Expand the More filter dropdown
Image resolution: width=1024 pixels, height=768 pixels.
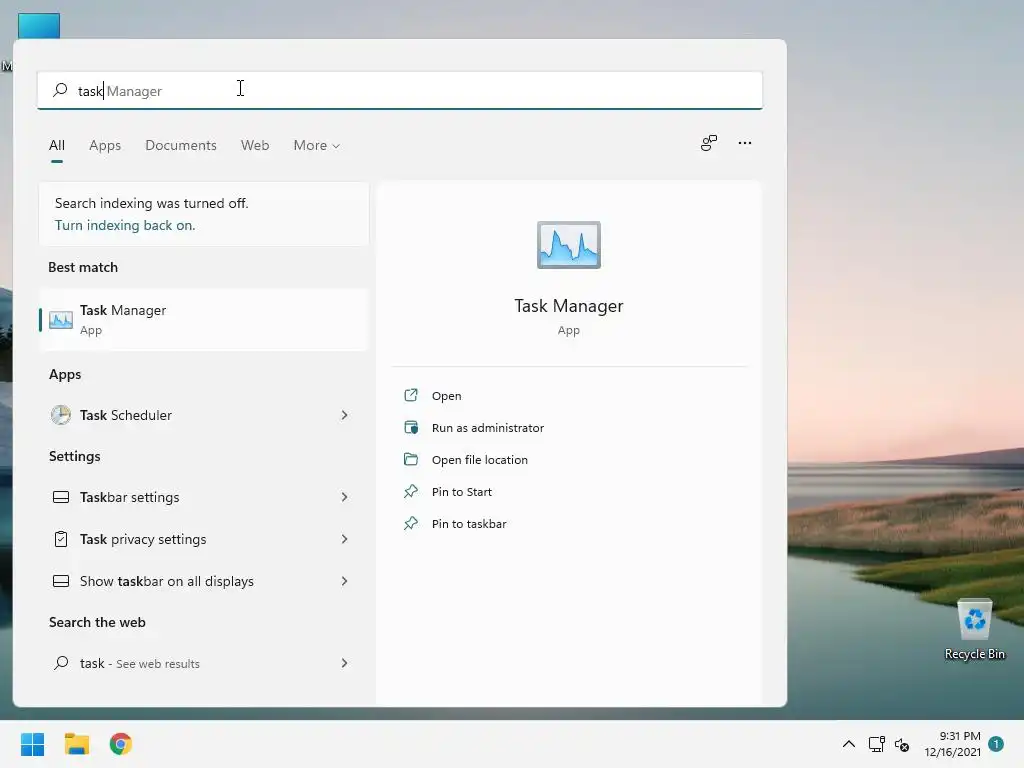click(x=317, y=145)
